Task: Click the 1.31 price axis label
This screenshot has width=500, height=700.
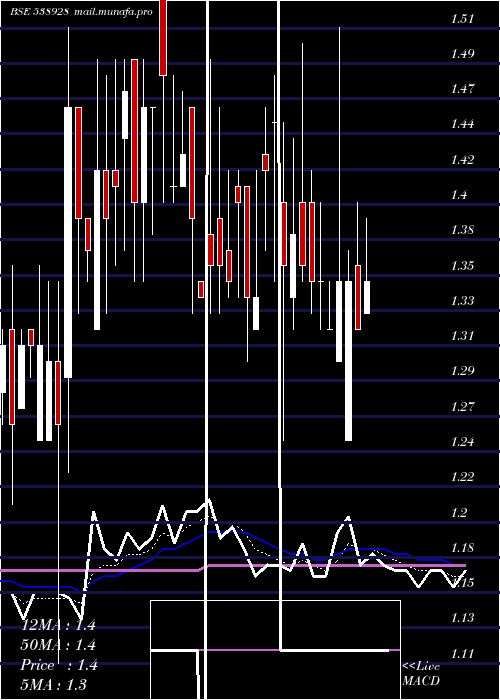Action: pos(462,336)
